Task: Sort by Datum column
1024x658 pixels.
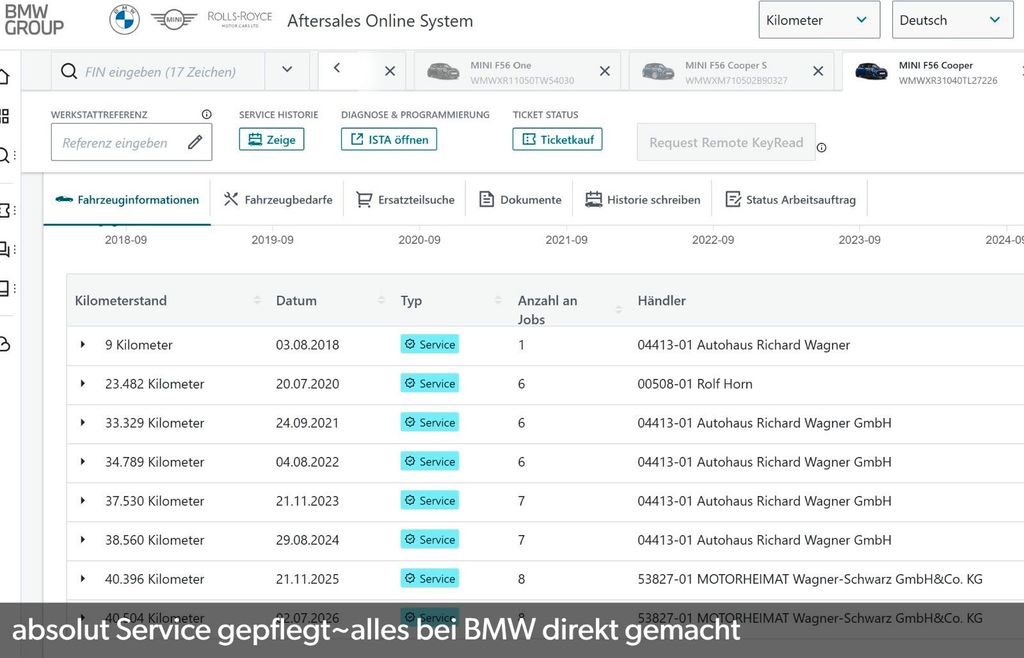Action: [381, 300]
